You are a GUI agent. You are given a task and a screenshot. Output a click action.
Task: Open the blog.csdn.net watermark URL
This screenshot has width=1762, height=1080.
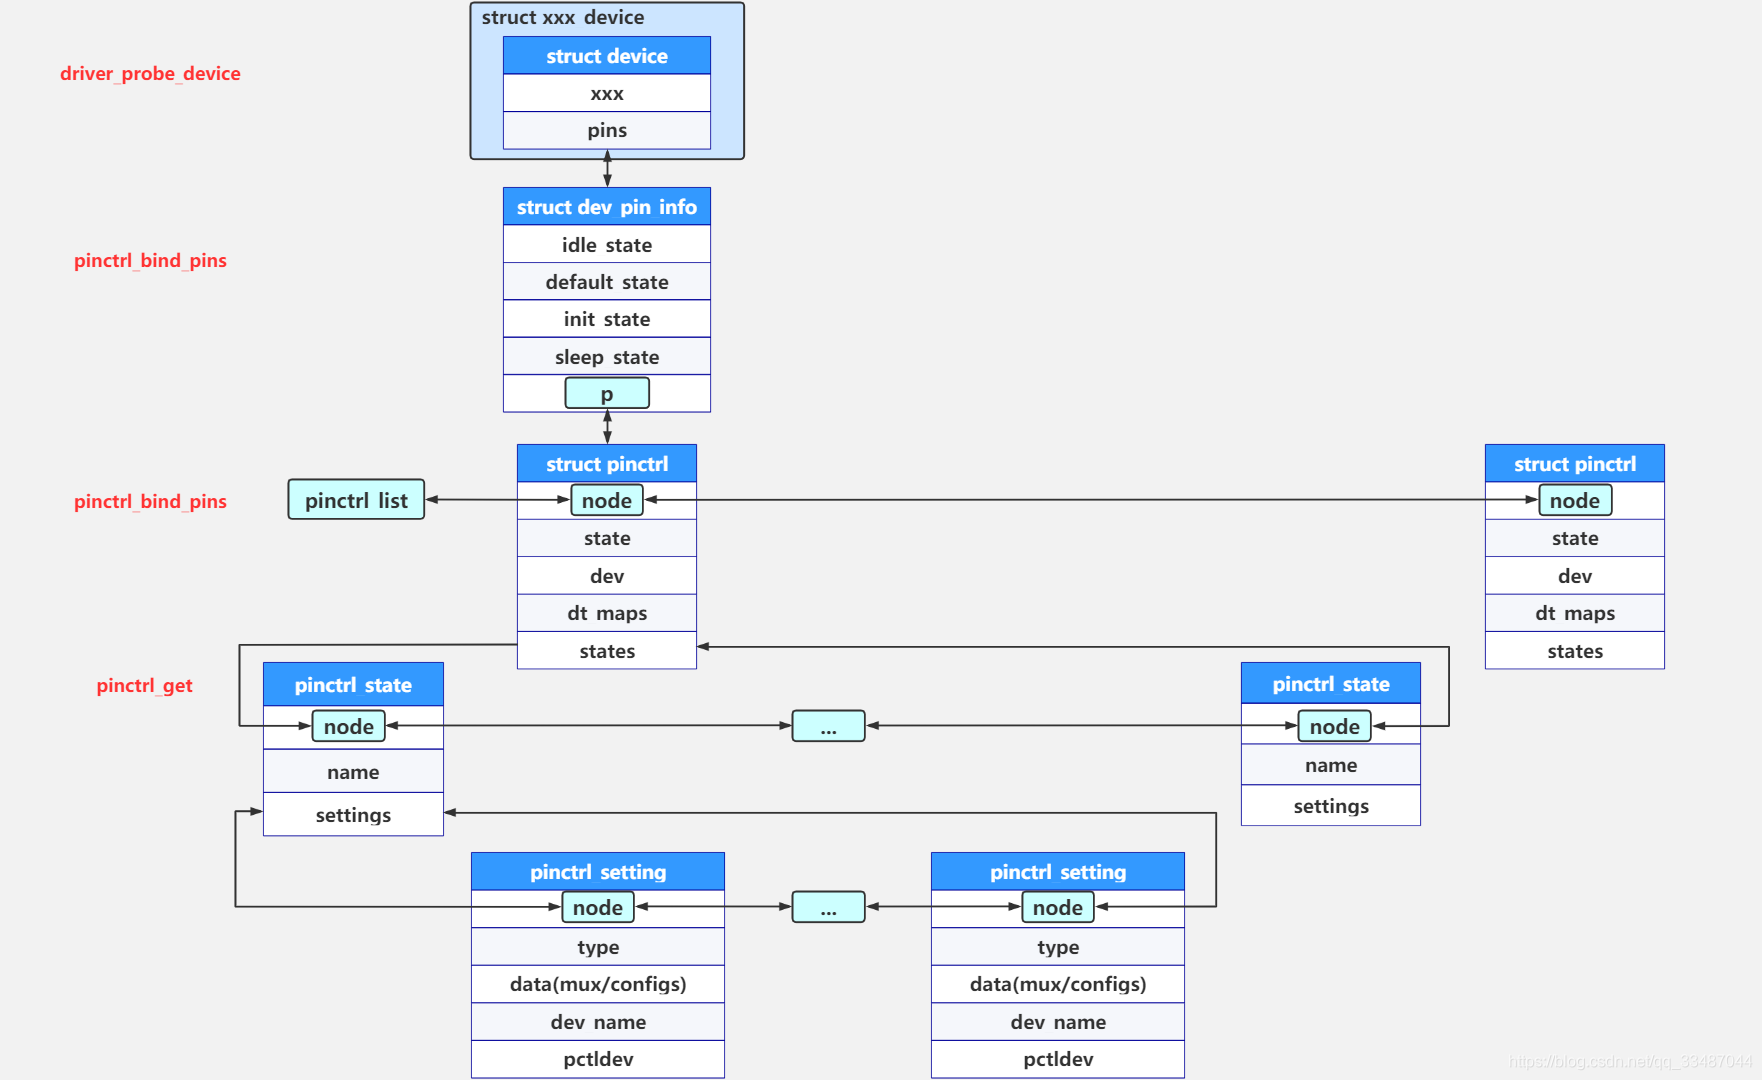coord(1630,1061)
